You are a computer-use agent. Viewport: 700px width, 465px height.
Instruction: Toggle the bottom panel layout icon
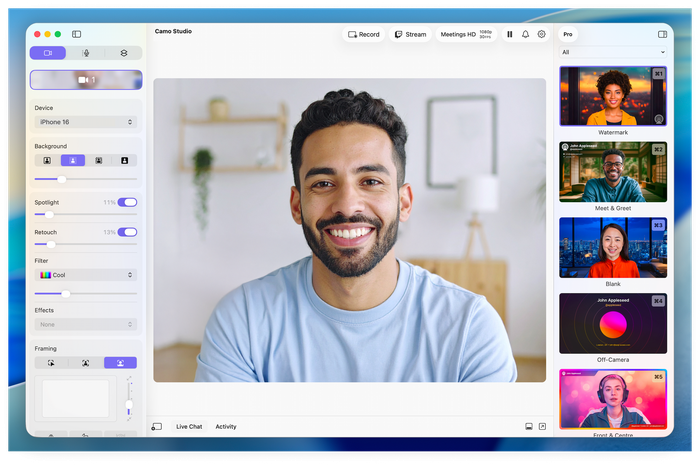pos(529,427)
